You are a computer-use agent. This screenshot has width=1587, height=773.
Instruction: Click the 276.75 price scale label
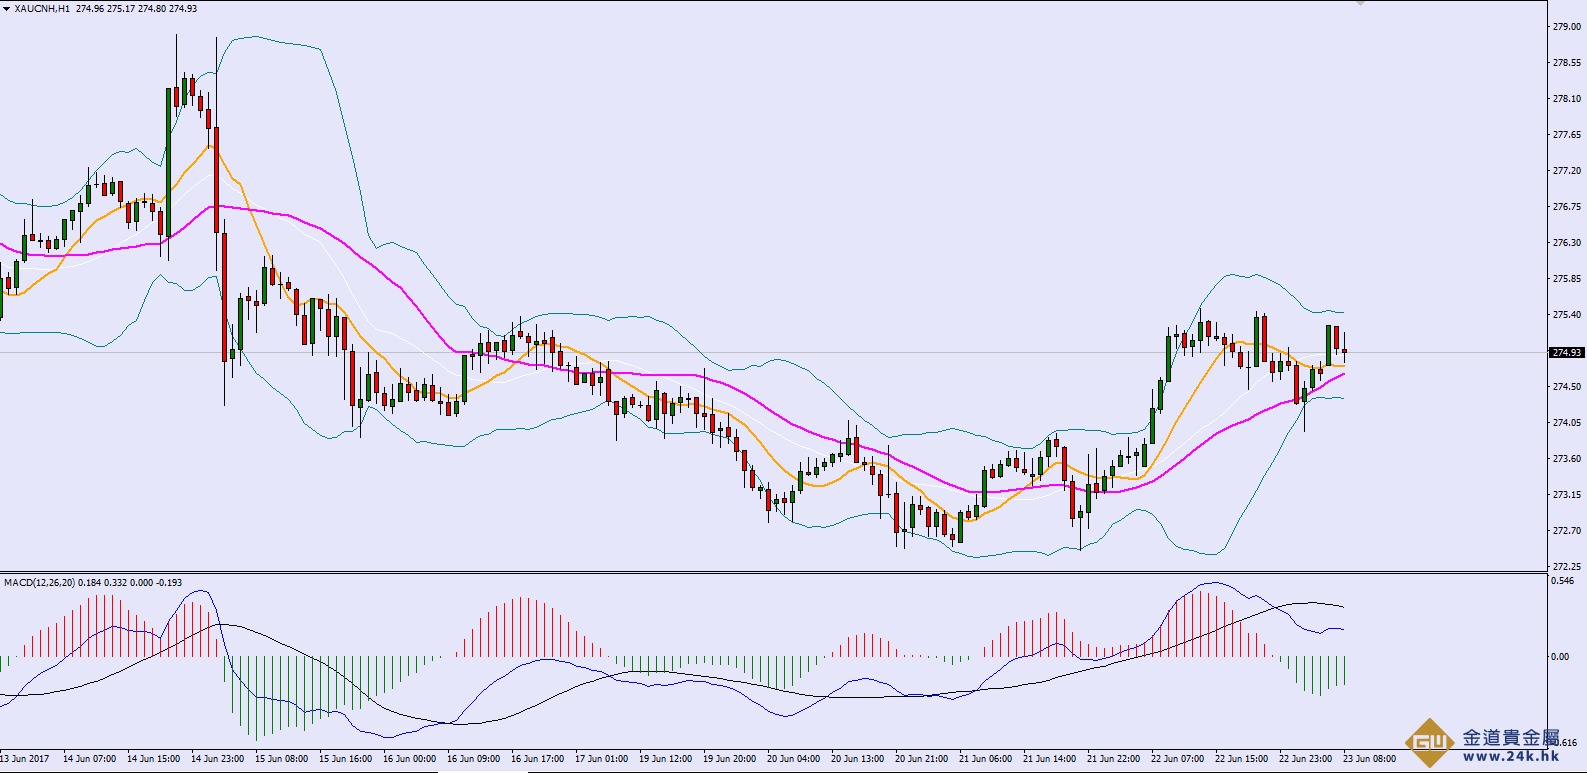click(1567, 207)
